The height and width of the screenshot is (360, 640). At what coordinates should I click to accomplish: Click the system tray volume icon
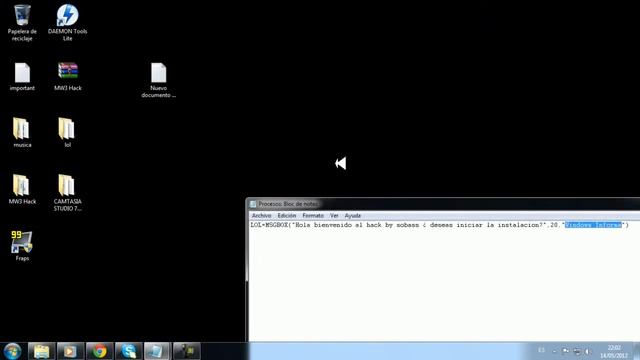point(588,351)
